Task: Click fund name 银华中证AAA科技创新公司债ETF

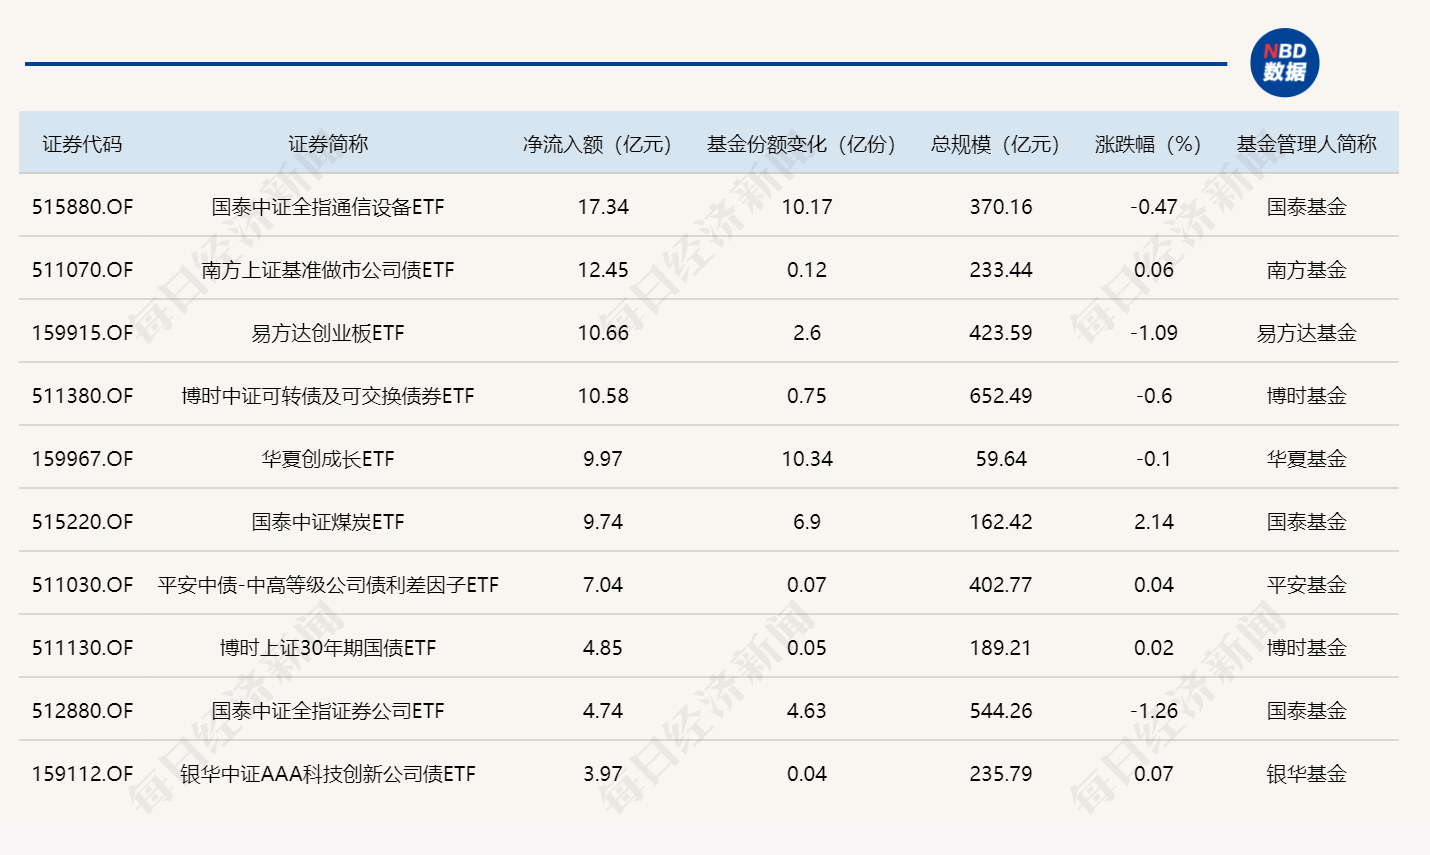Action: [x=328, y=774]
